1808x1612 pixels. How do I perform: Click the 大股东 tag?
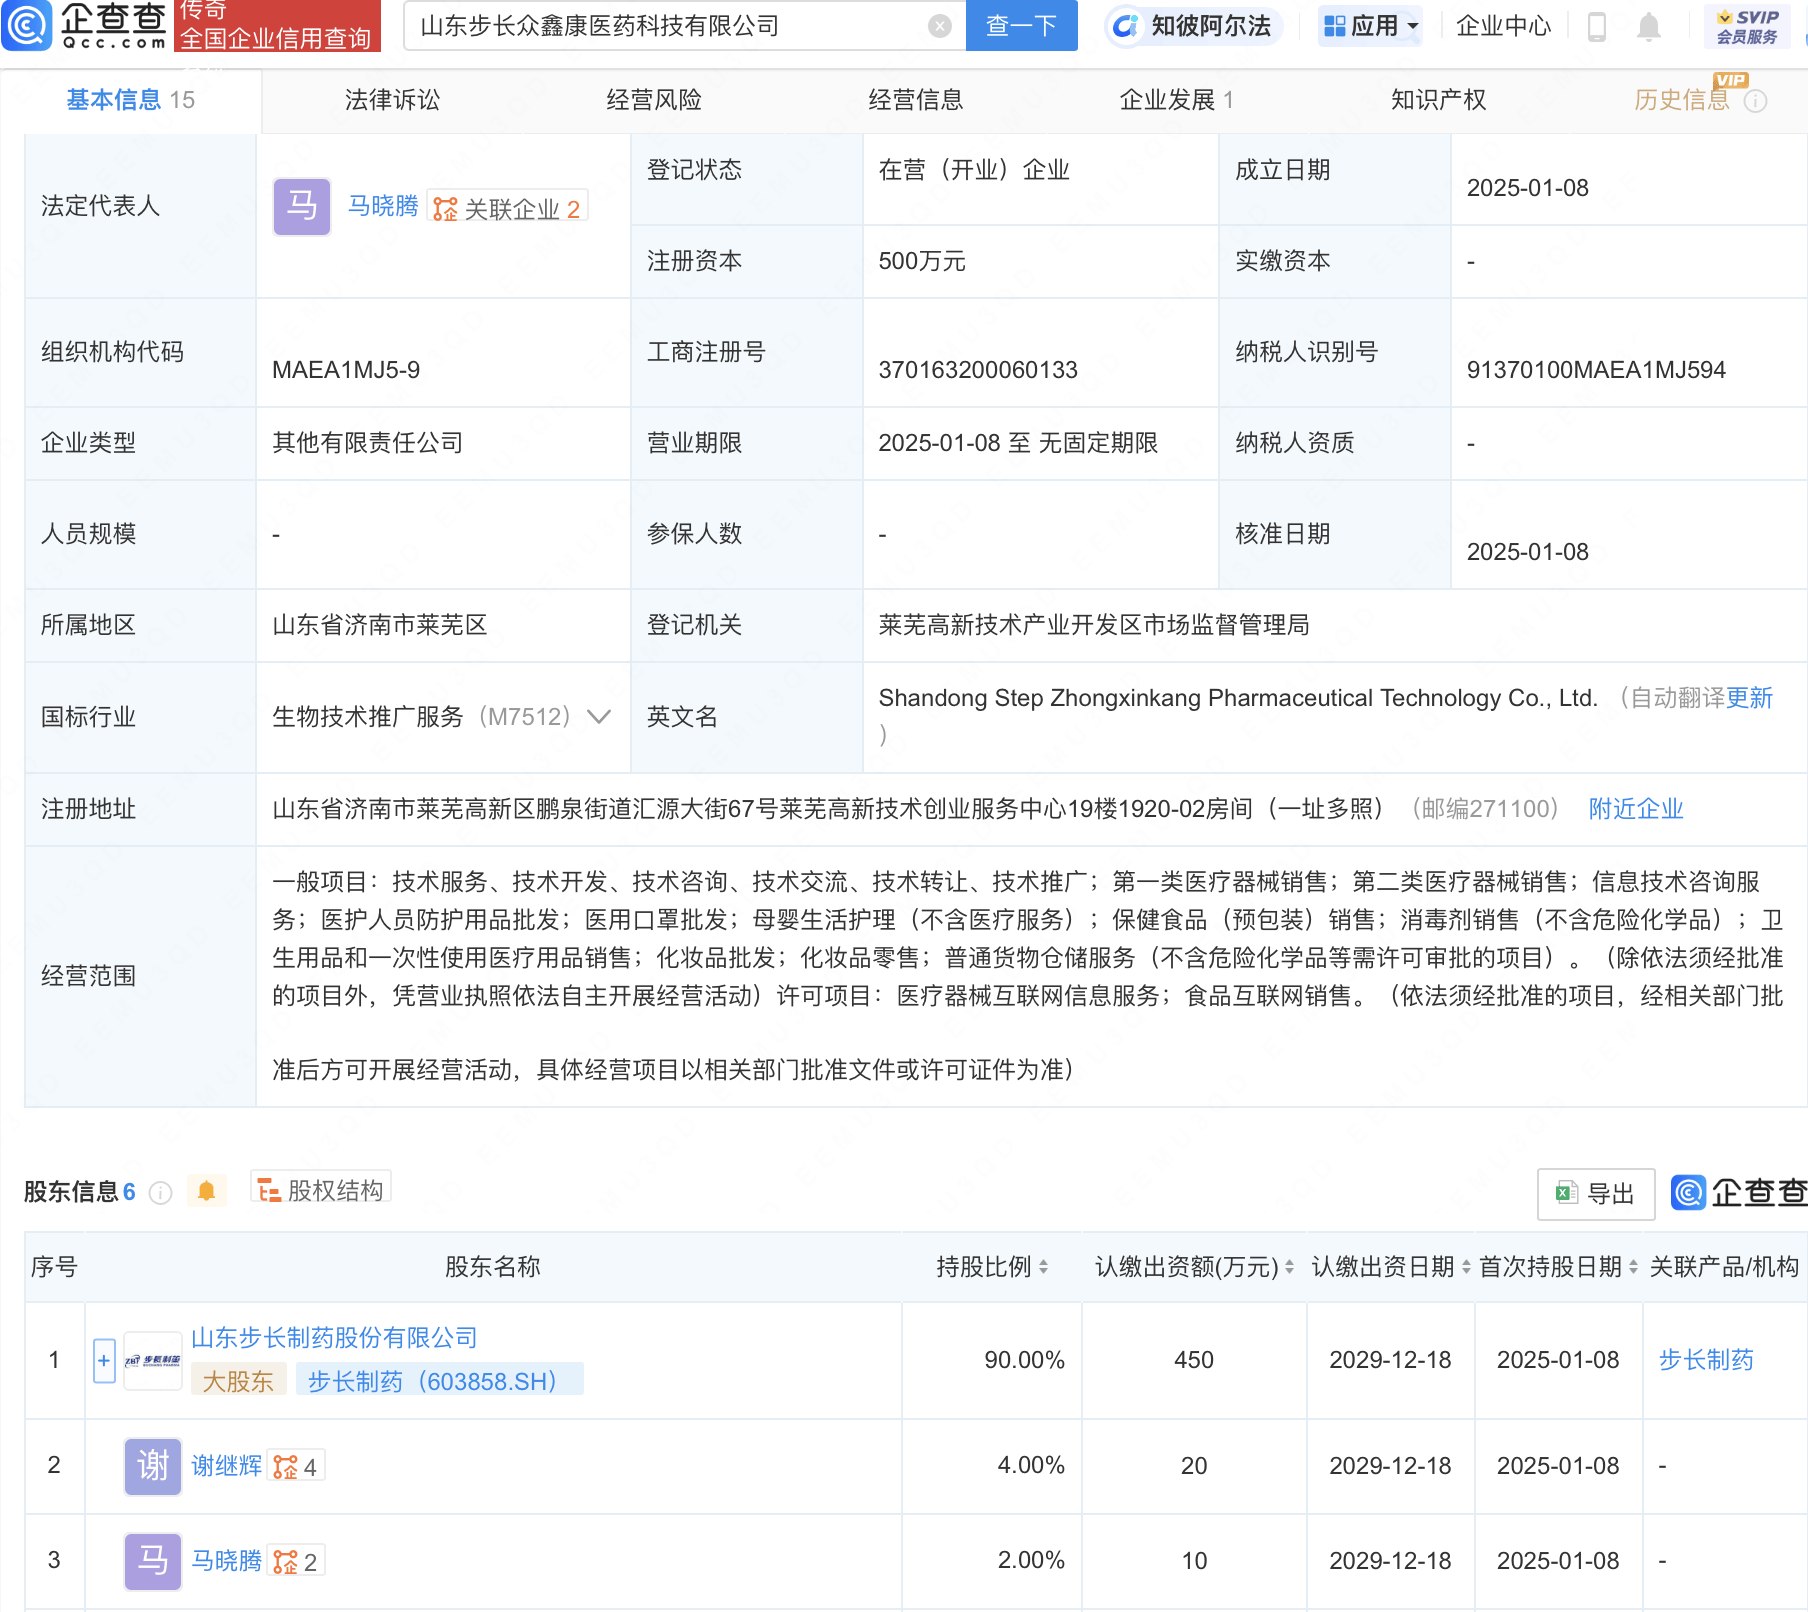238,1382
